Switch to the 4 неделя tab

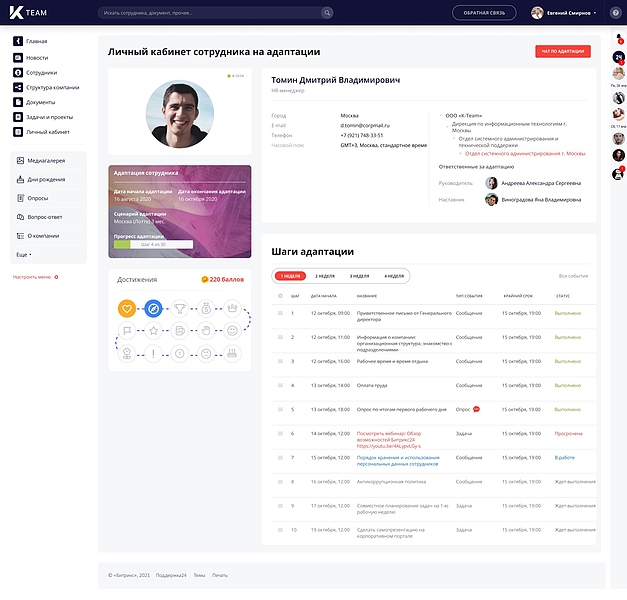pyautogui.click(x=393, y=275)
